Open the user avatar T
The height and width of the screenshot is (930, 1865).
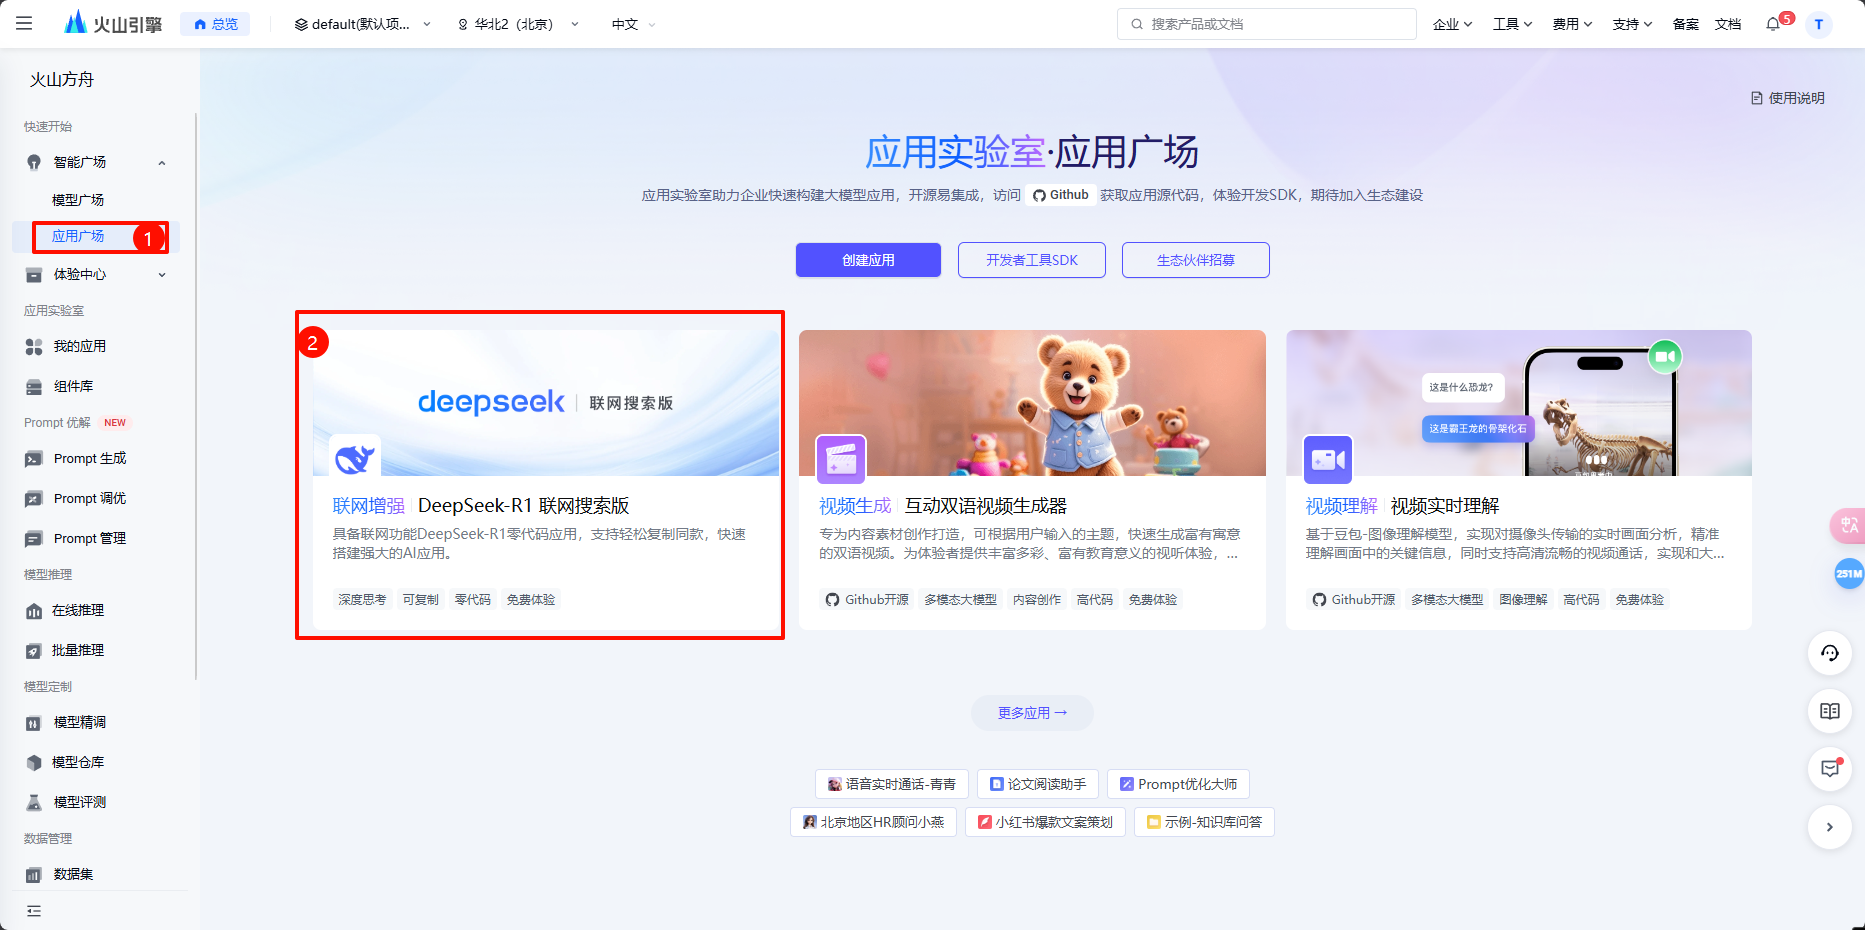(x=1819, y=24)
